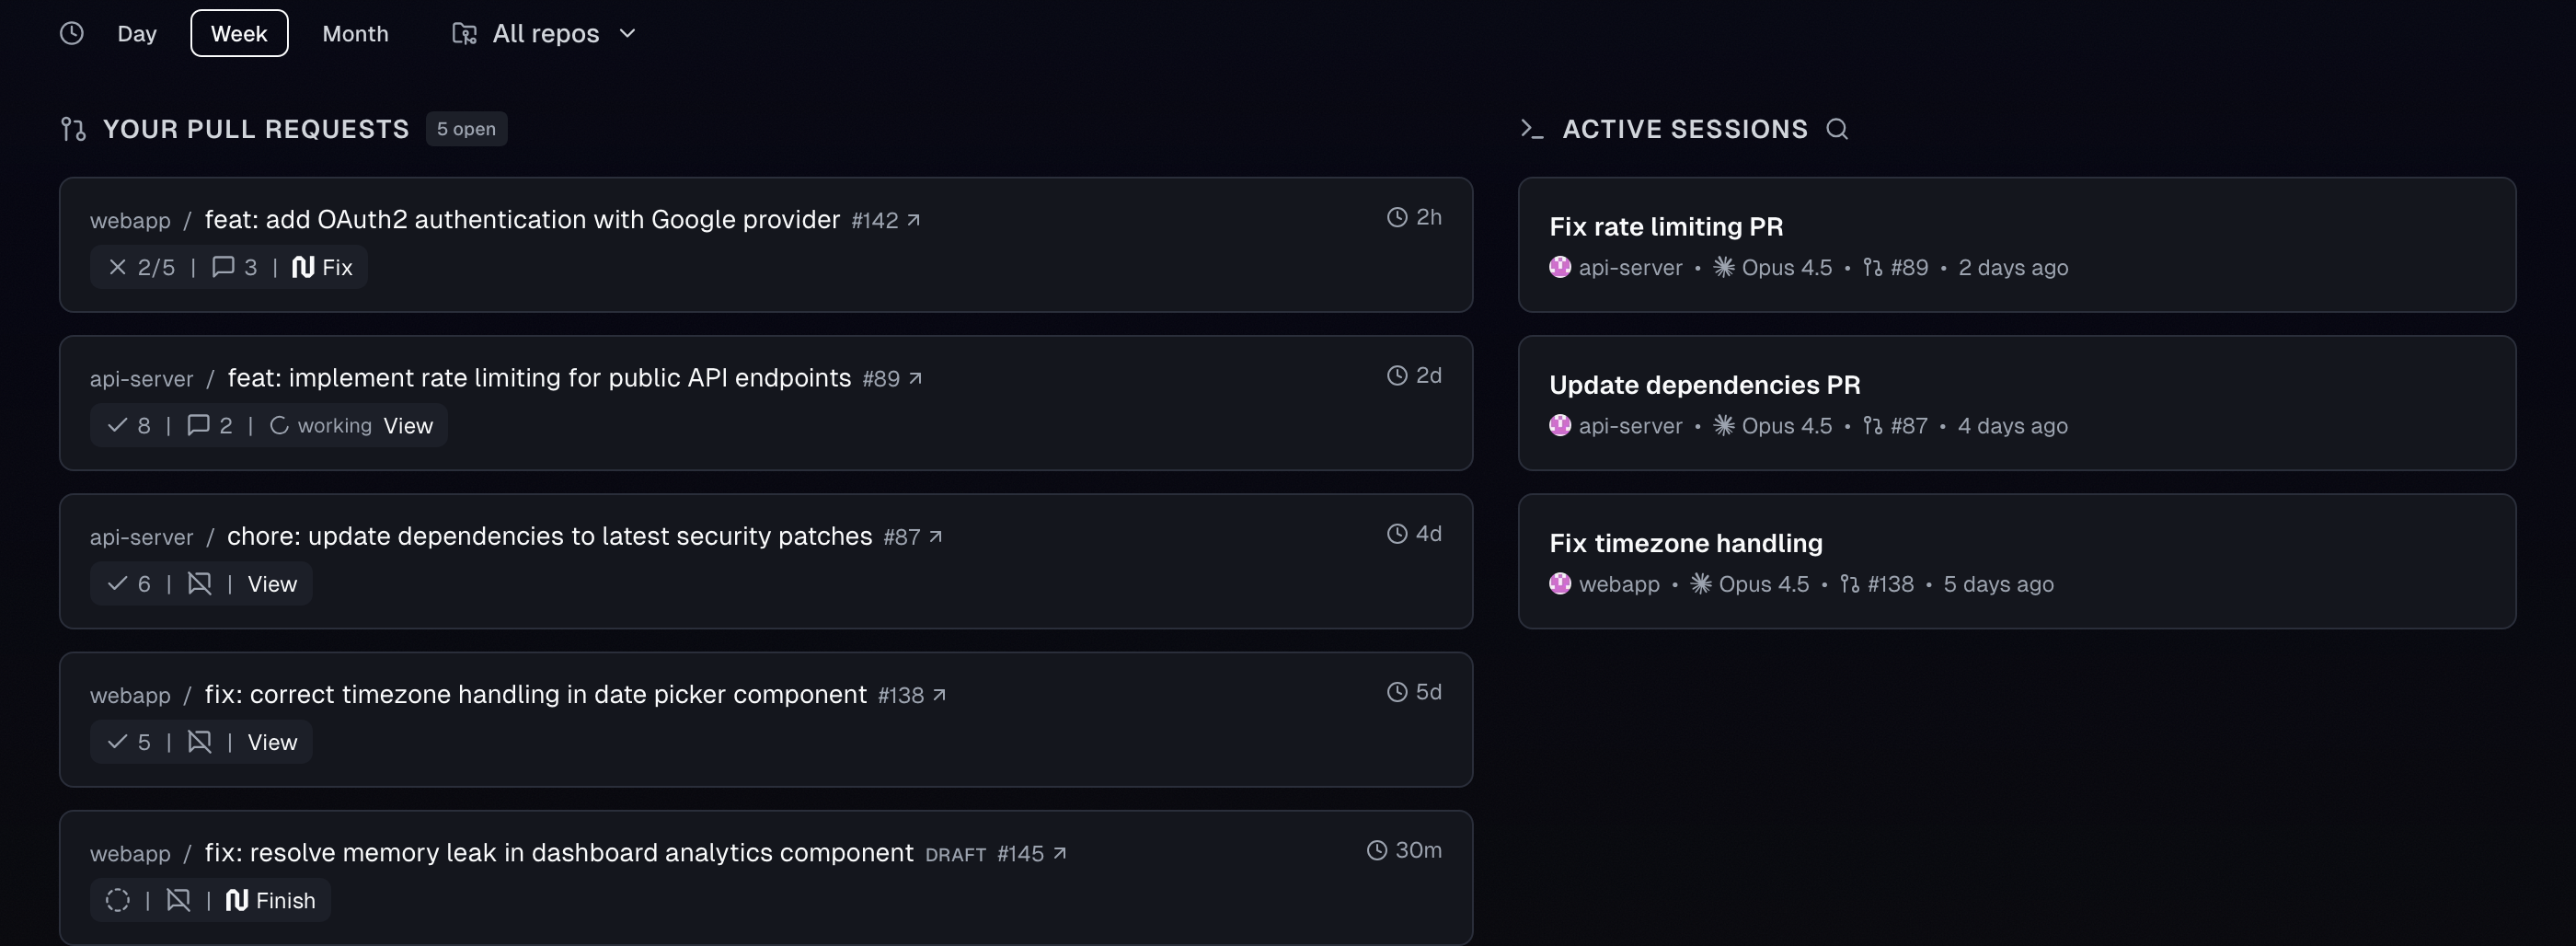Click the clock icon next to Day
The width and height of the screenshot is (2576, 946).
pos(71,33)
